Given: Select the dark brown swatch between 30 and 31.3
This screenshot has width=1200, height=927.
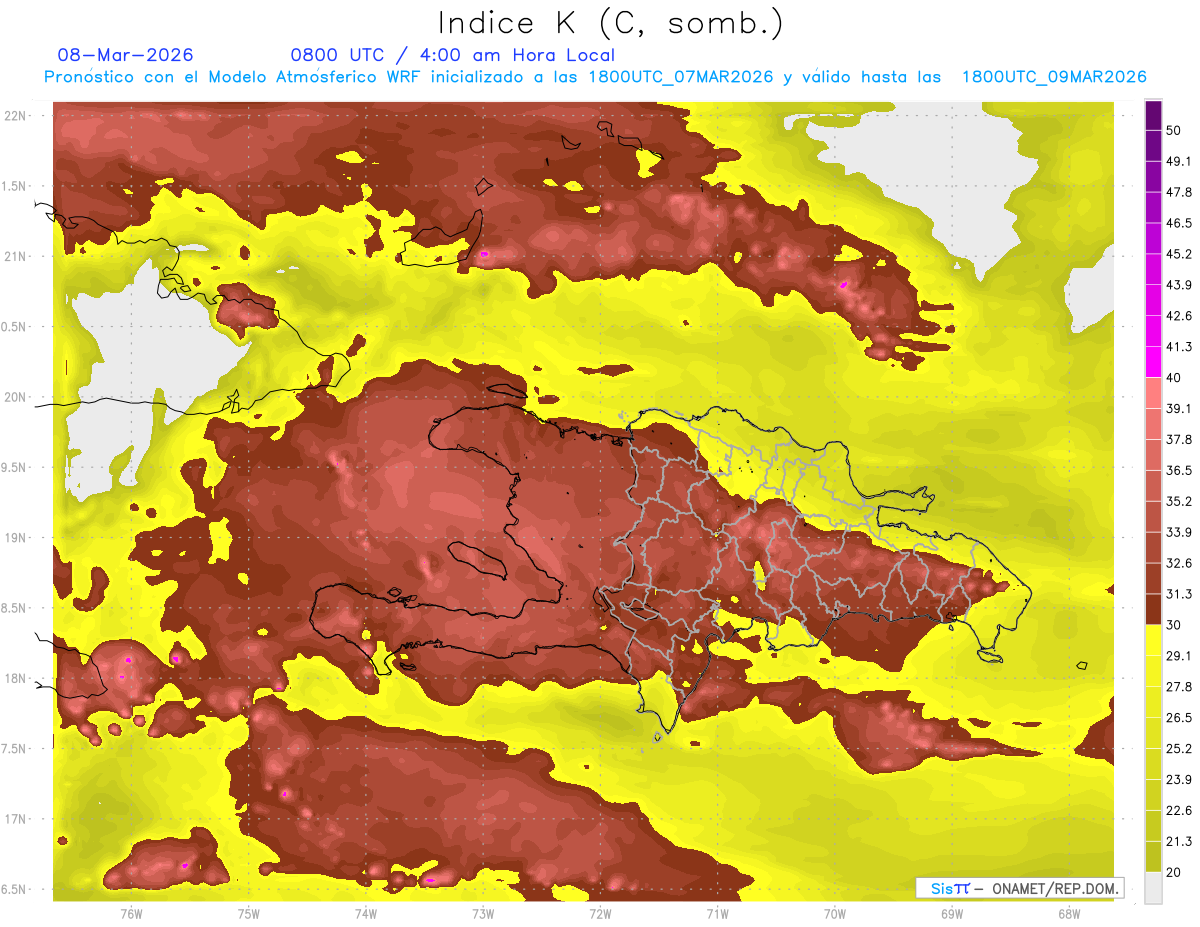Looking at the screenshot, I should pyautogui.click(x=1153, y=609).
